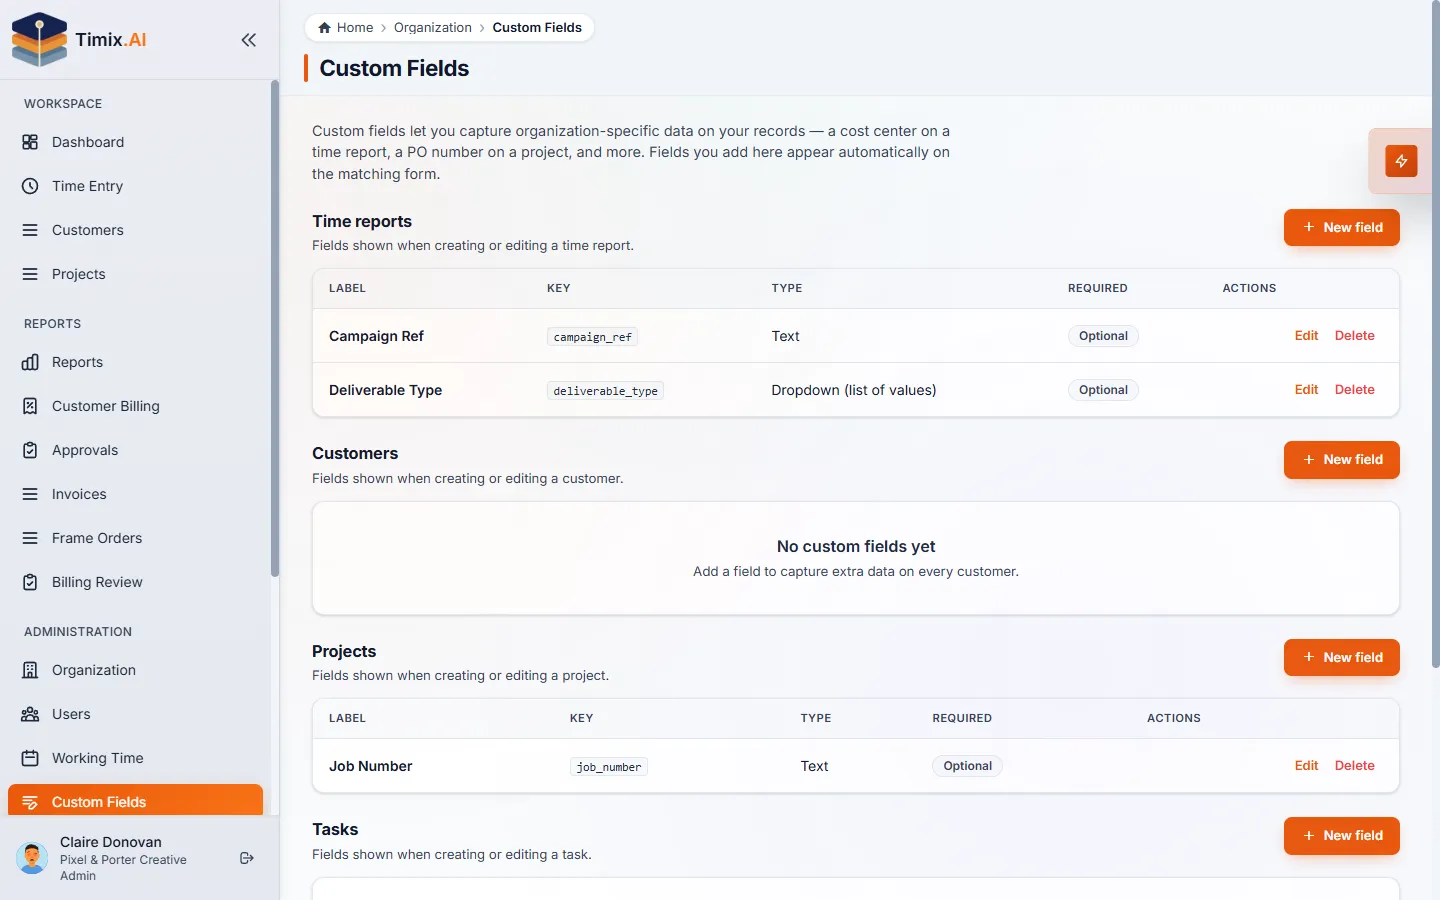
Task: Click the Job Number label
Action: (x=370, y=766)
